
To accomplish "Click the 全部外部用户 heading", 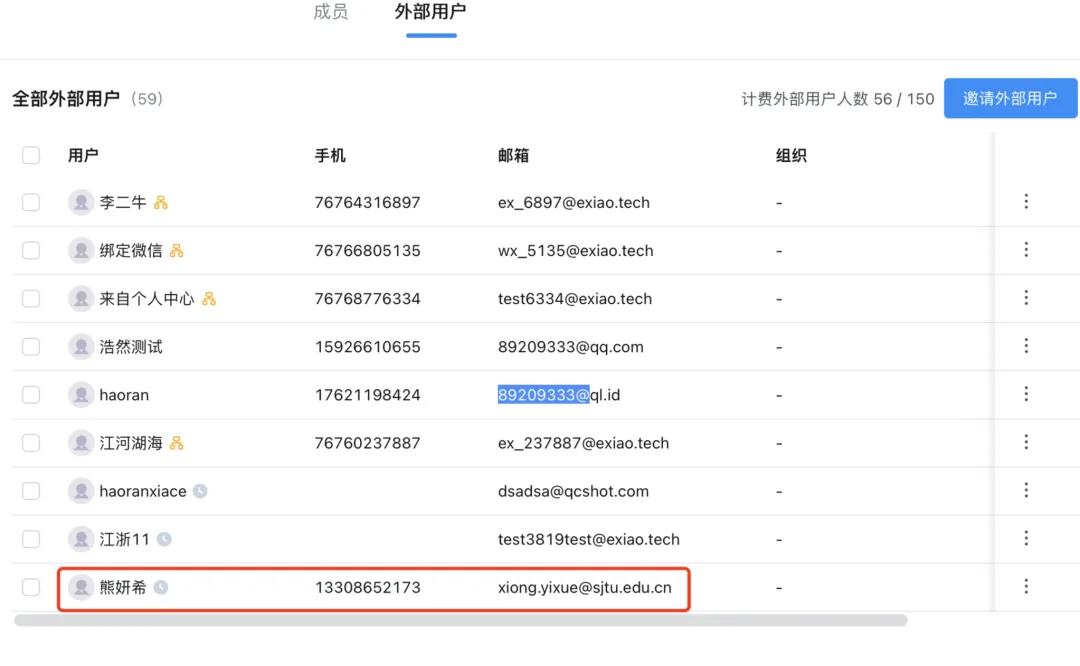I will pyautogui.click(x=66, y=98).
